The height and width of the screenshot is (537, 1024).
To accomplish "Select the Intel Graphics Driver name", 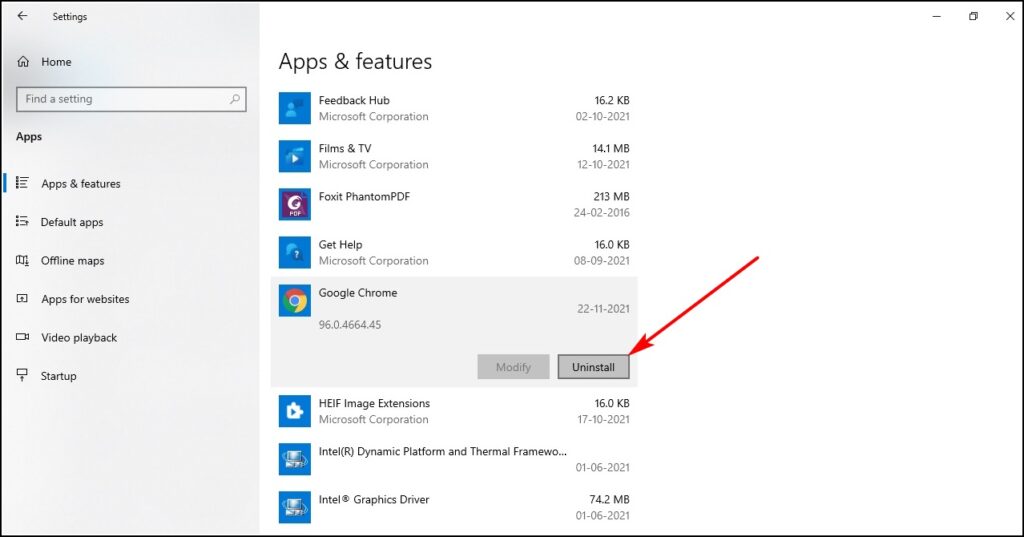I will (x=374, y=500).
